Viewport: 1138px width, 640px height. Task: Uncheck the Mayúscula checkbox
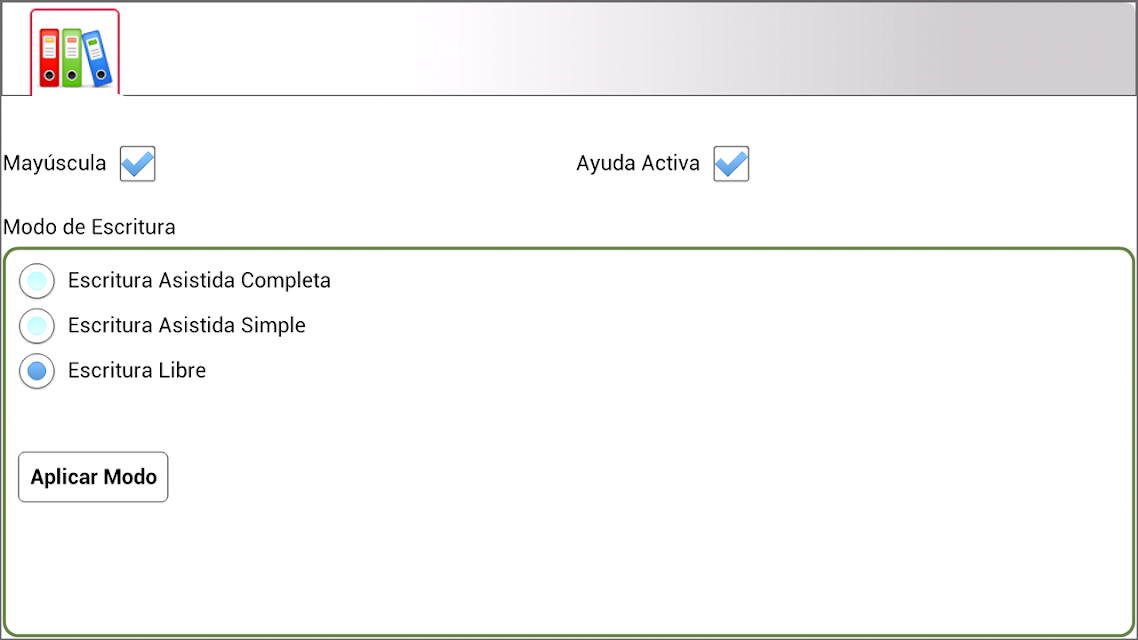(x=137, y=163)
